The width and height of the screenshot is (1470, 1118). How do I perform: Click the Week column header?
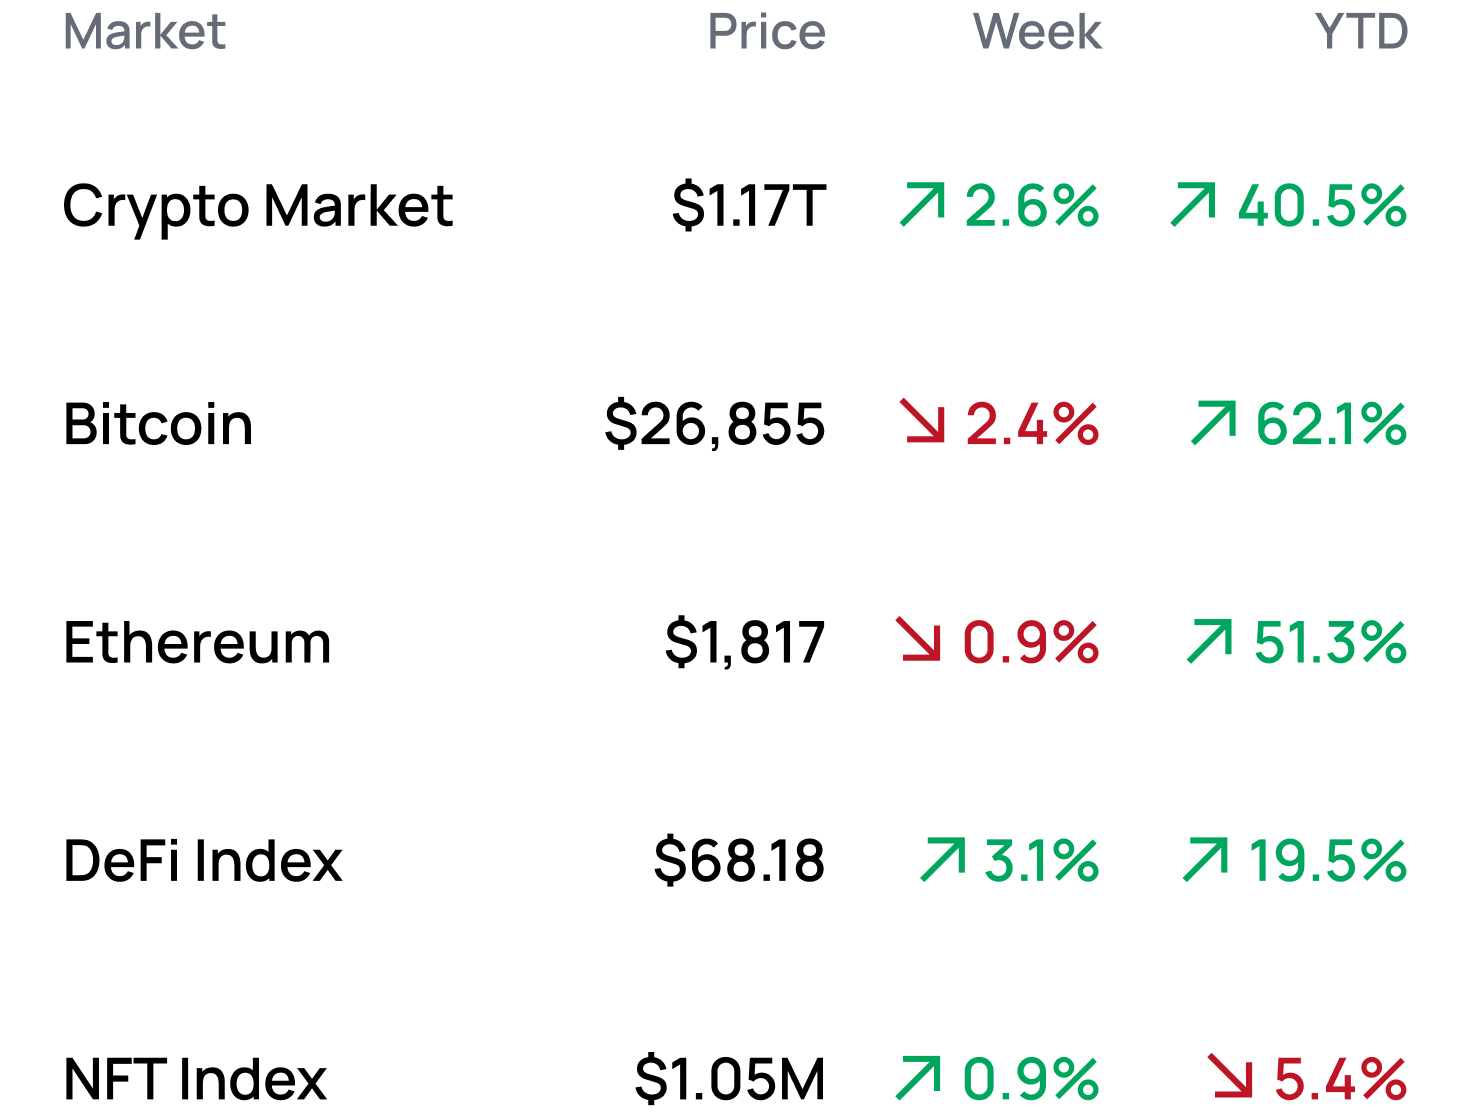(x=1037, y=32)
